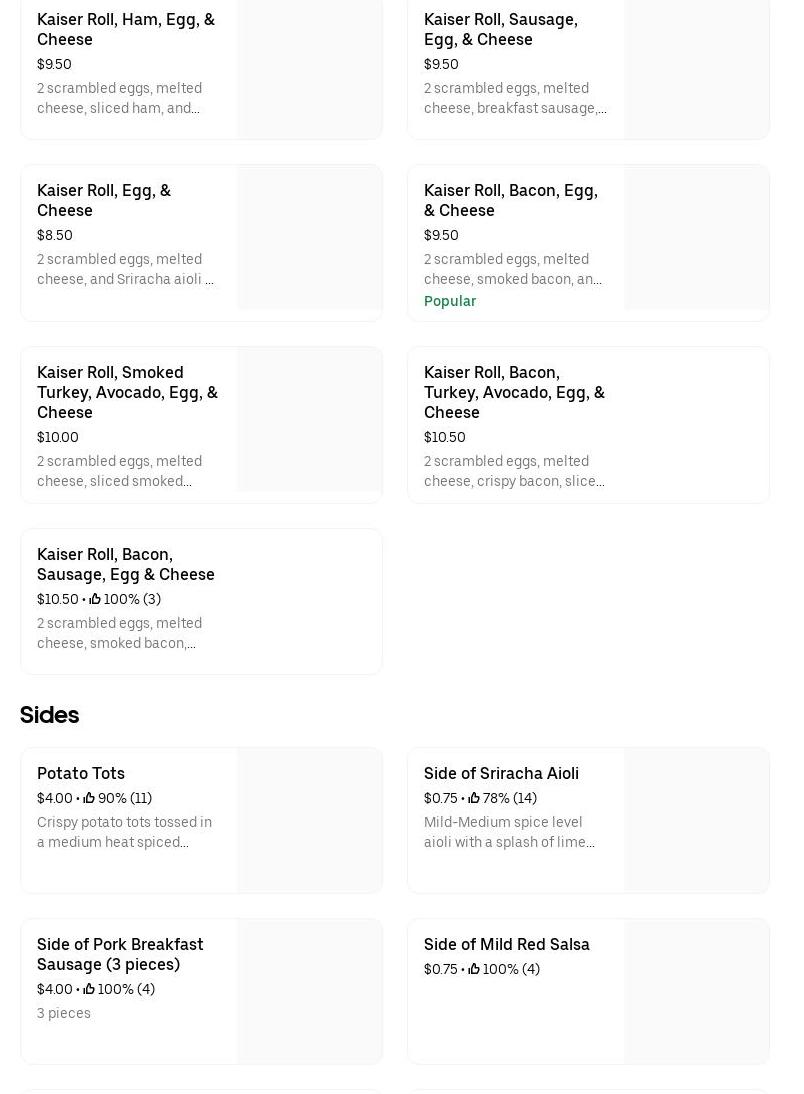Click the green Popular label
804x1094 pixels.
(x=450, y=301)
